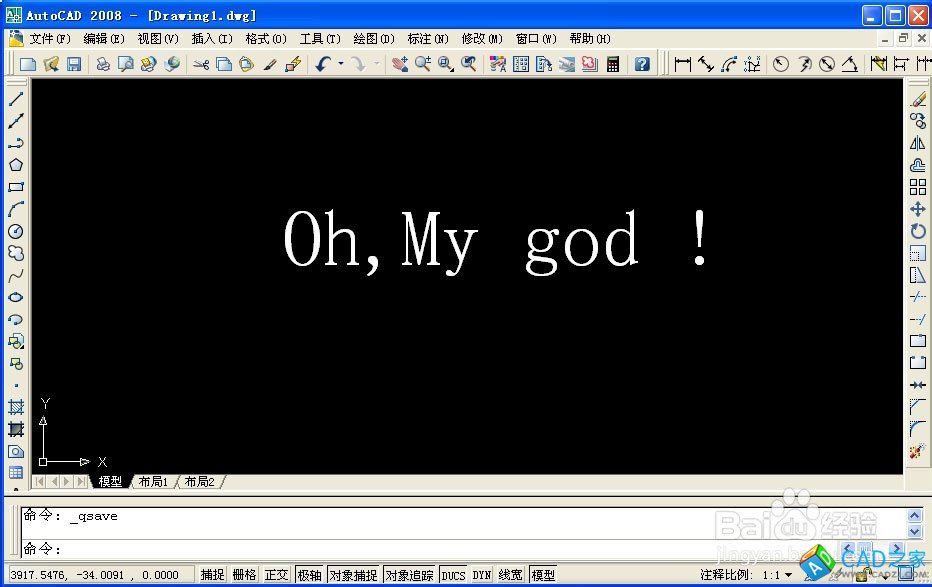Click the Undo arrow icon

322,64
